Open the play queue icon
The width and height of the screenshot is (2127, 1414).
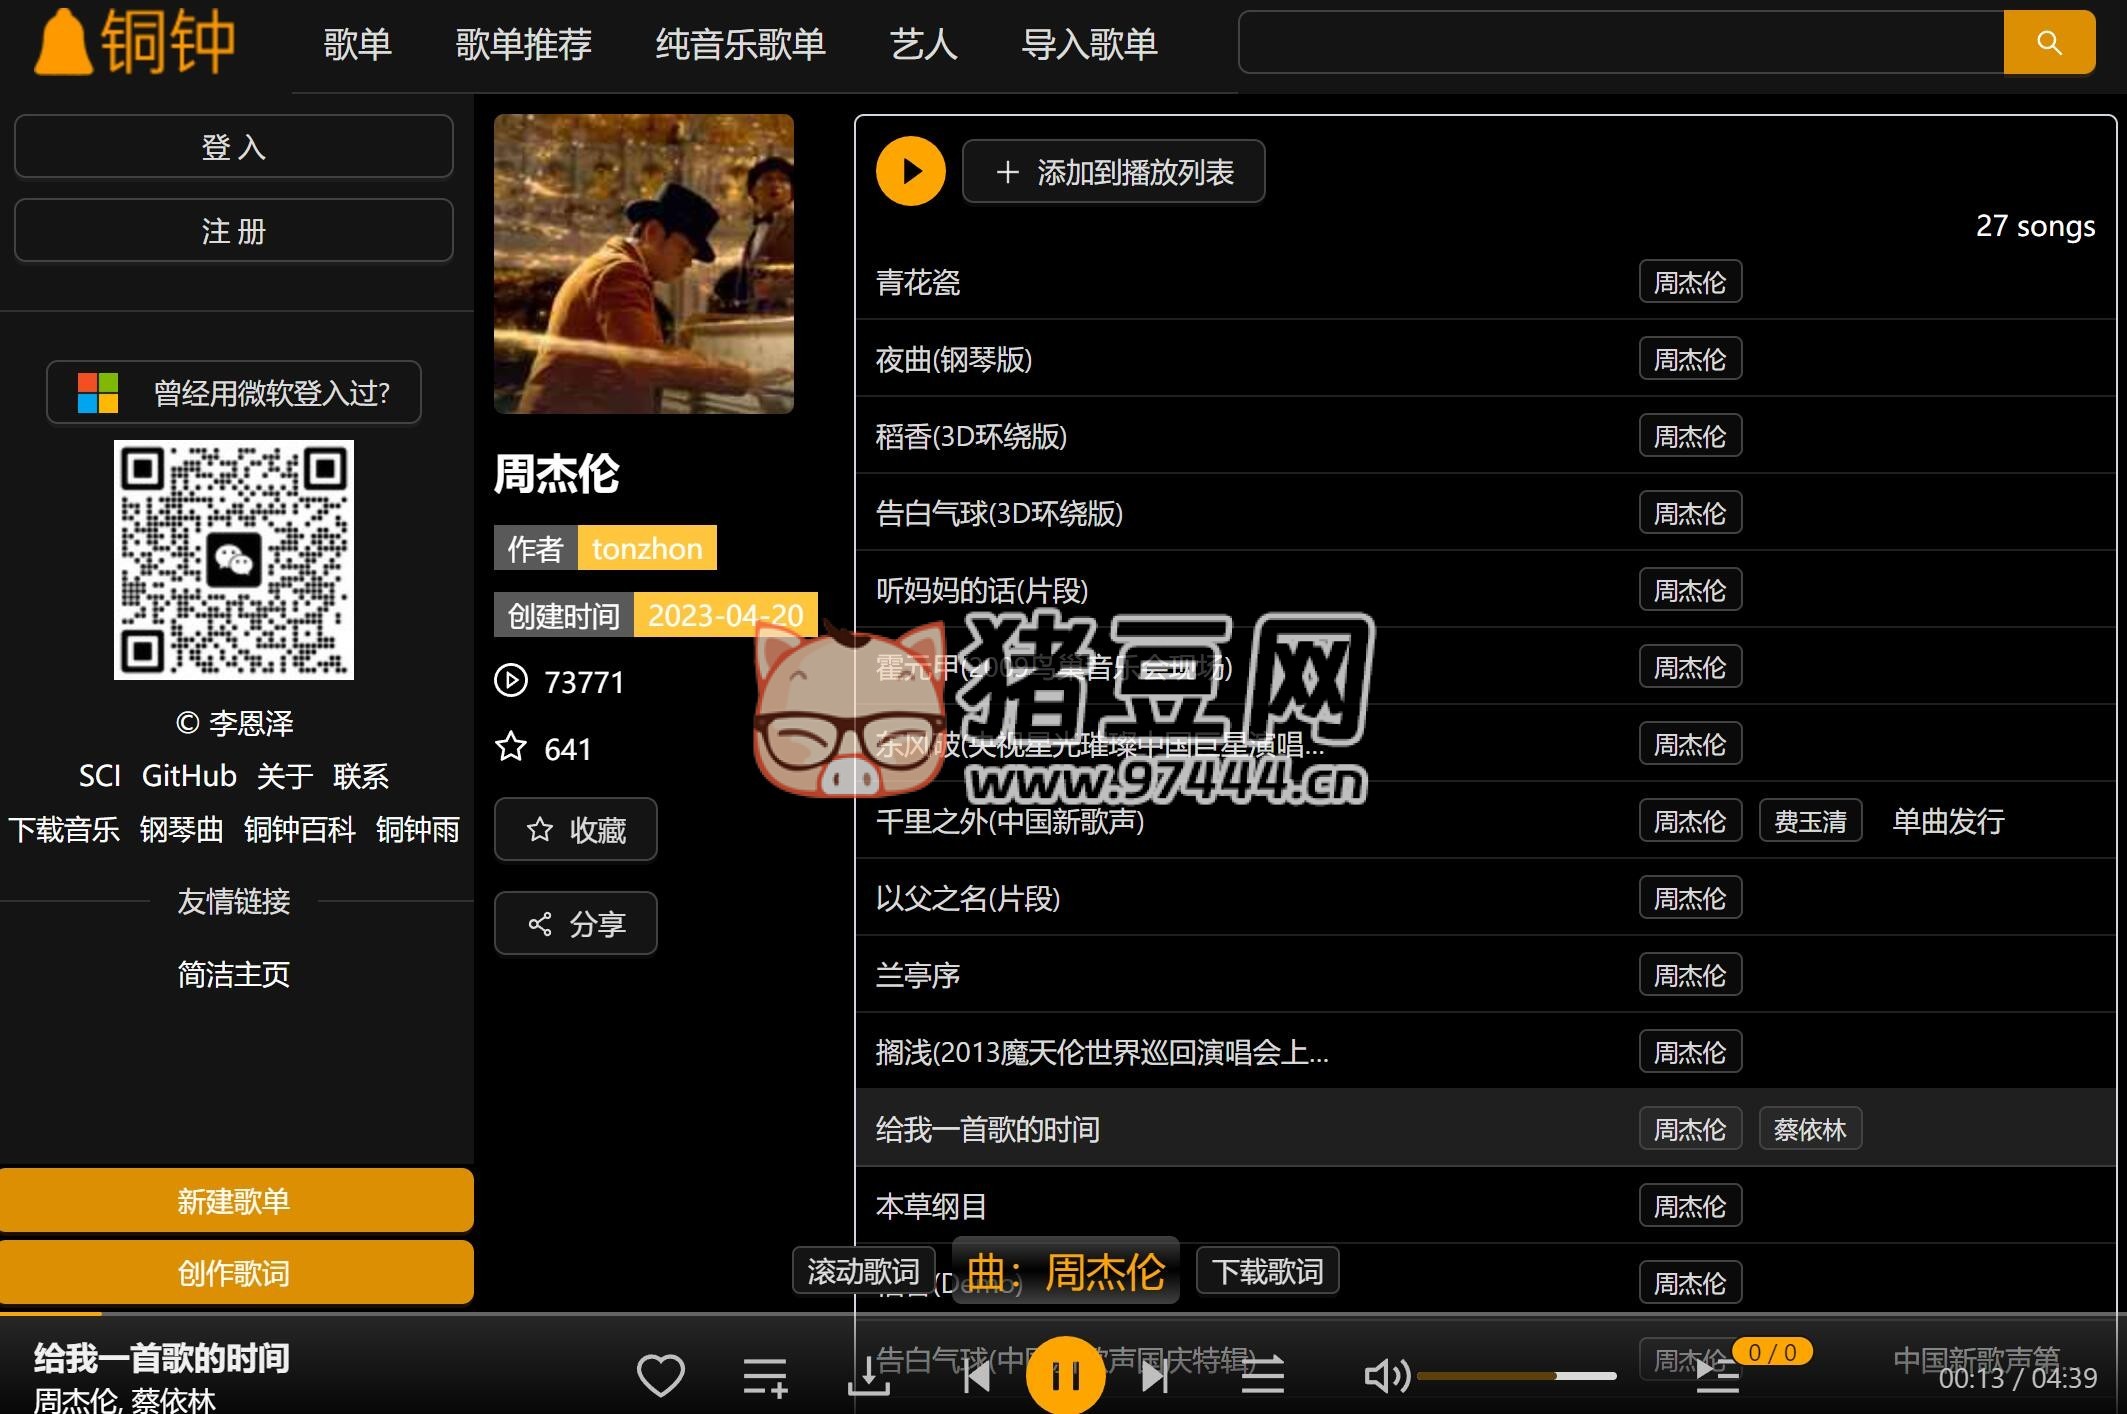tap(1718, 1377)
